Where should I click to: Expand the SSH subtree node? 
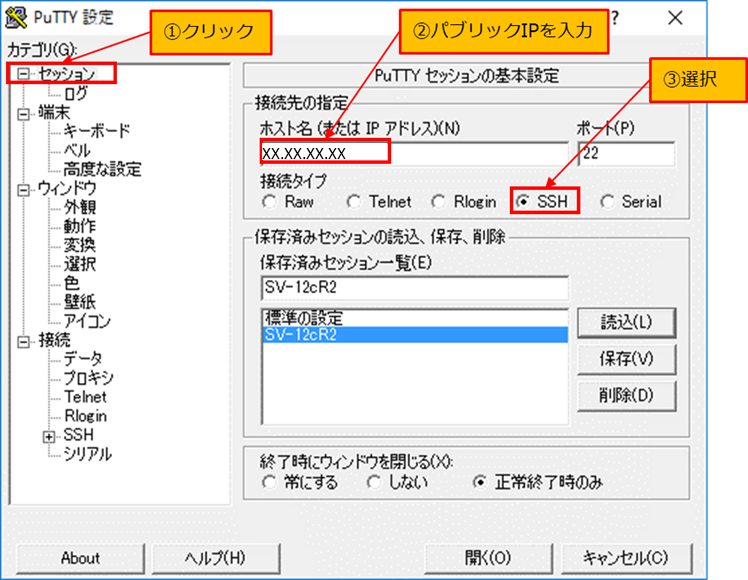49,435
